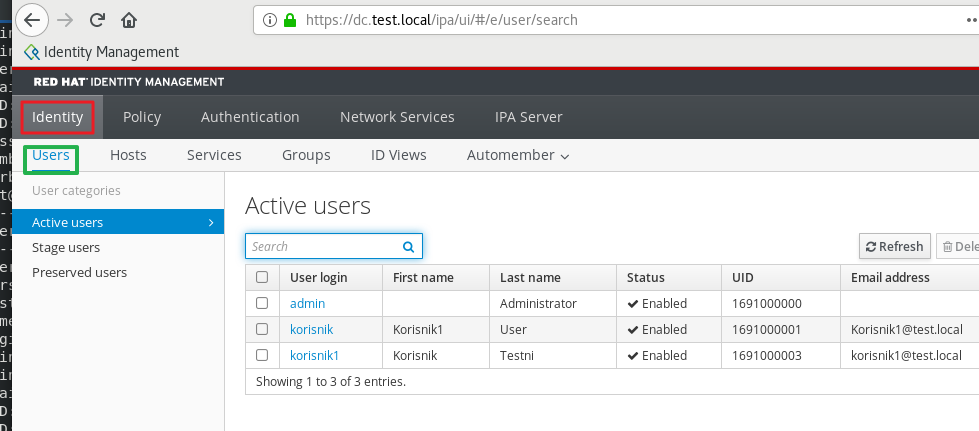The image size is (979, 431).
Task: Check the box for user korisnik1
Action: 262,355
